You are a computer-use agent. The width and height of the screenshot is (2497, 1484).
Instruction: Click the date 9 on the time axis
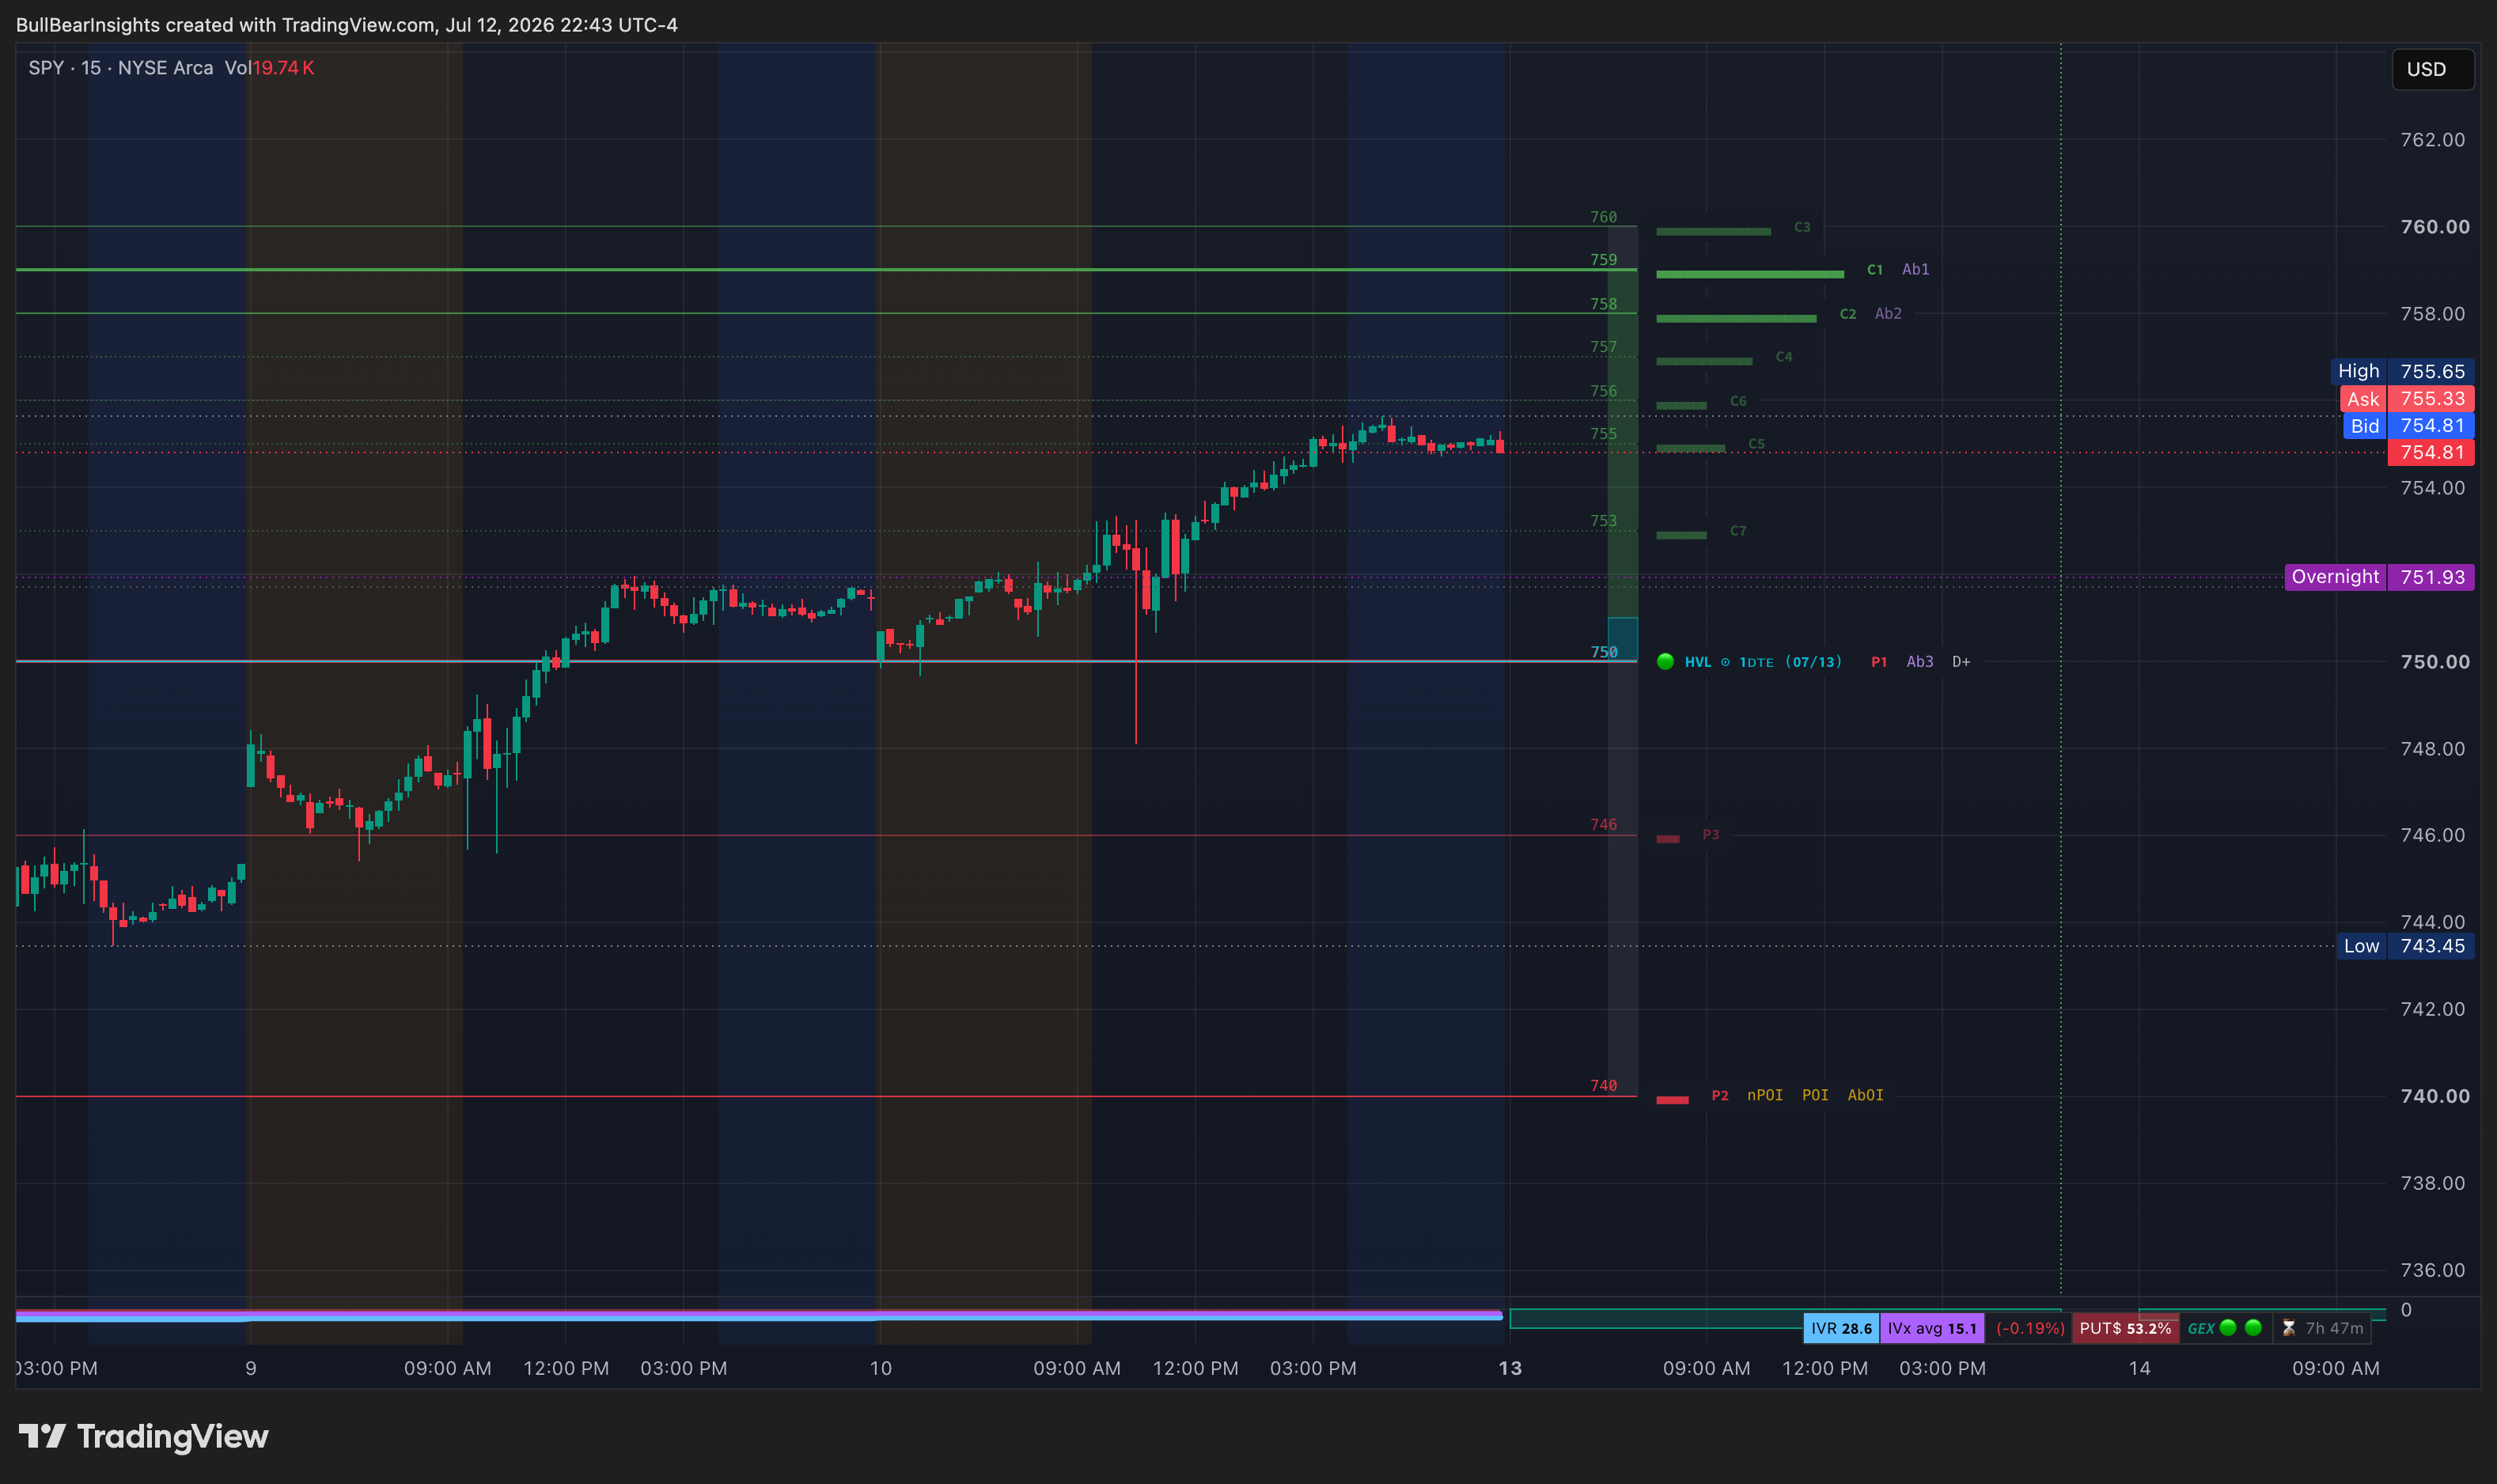point(251,1368)
